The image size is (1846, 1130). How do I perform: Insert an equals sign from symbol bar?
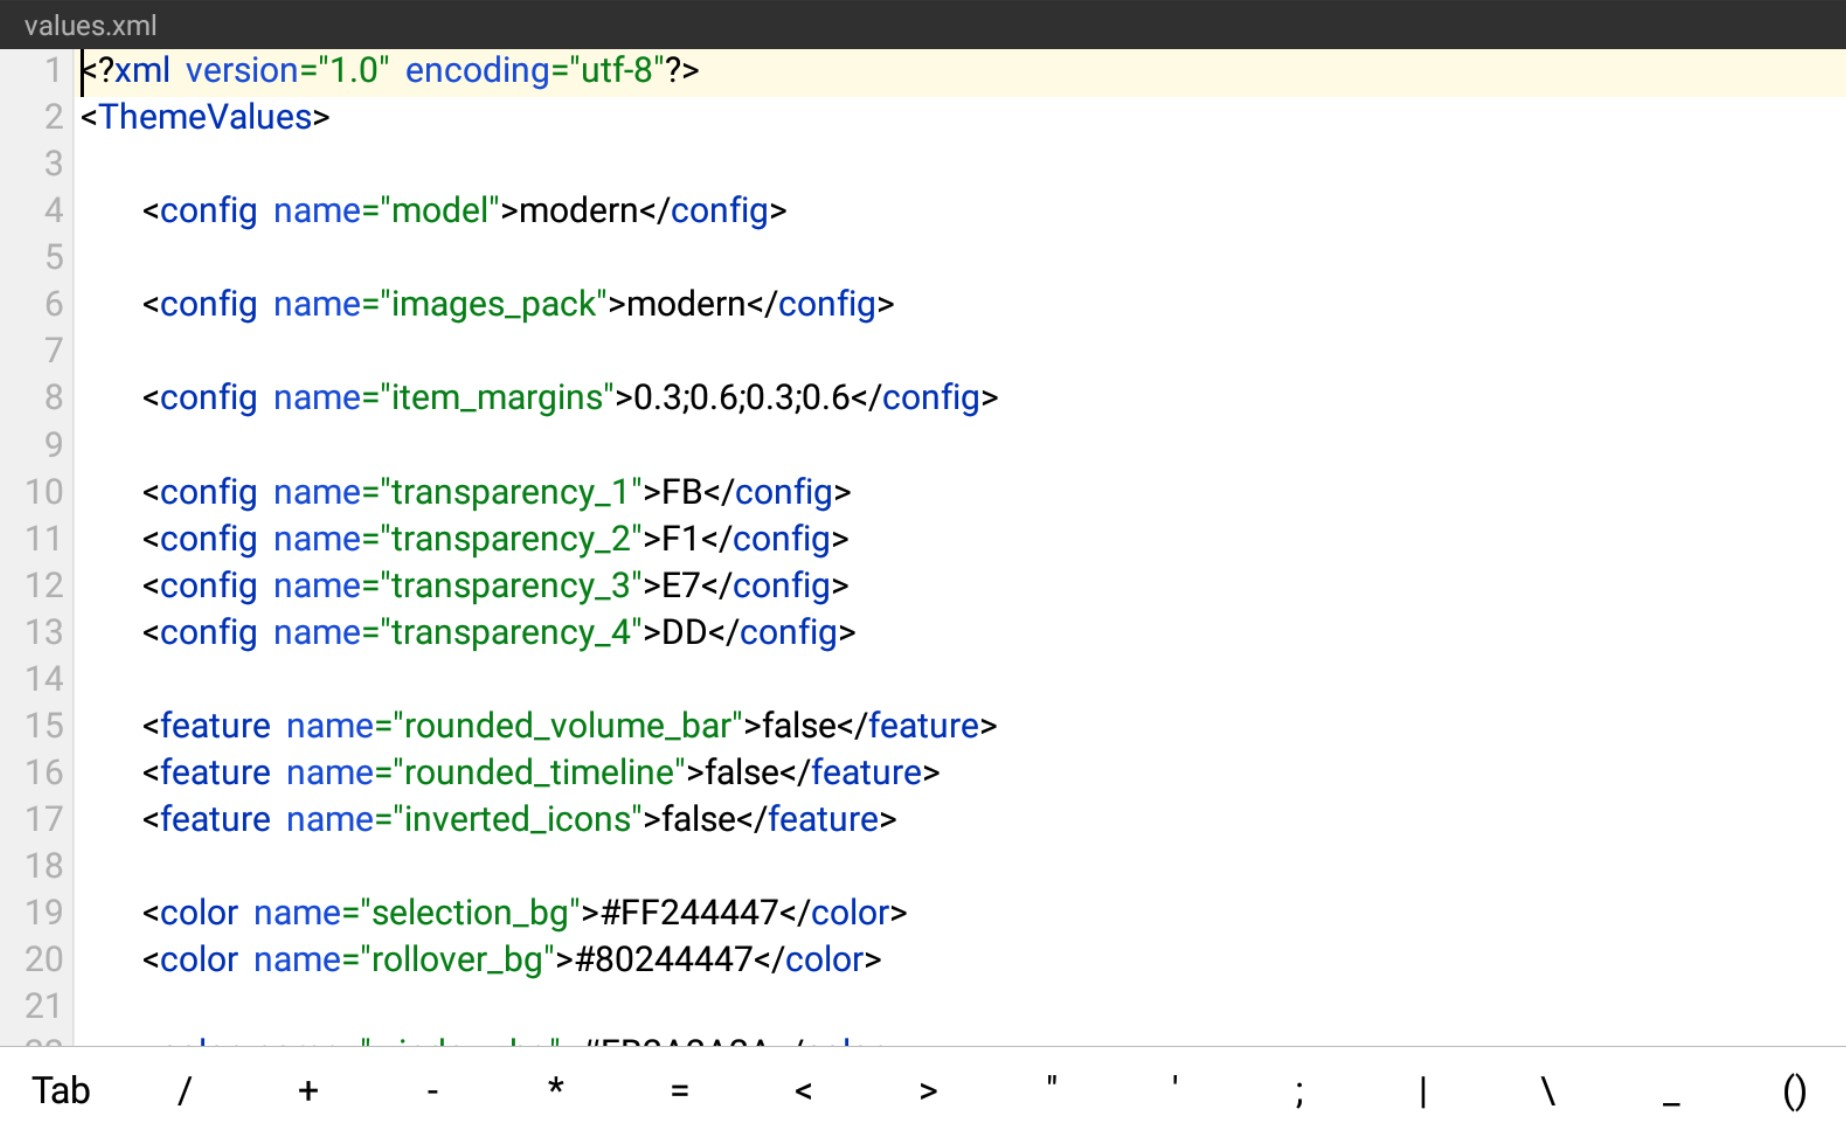(x=680, y=1090)
